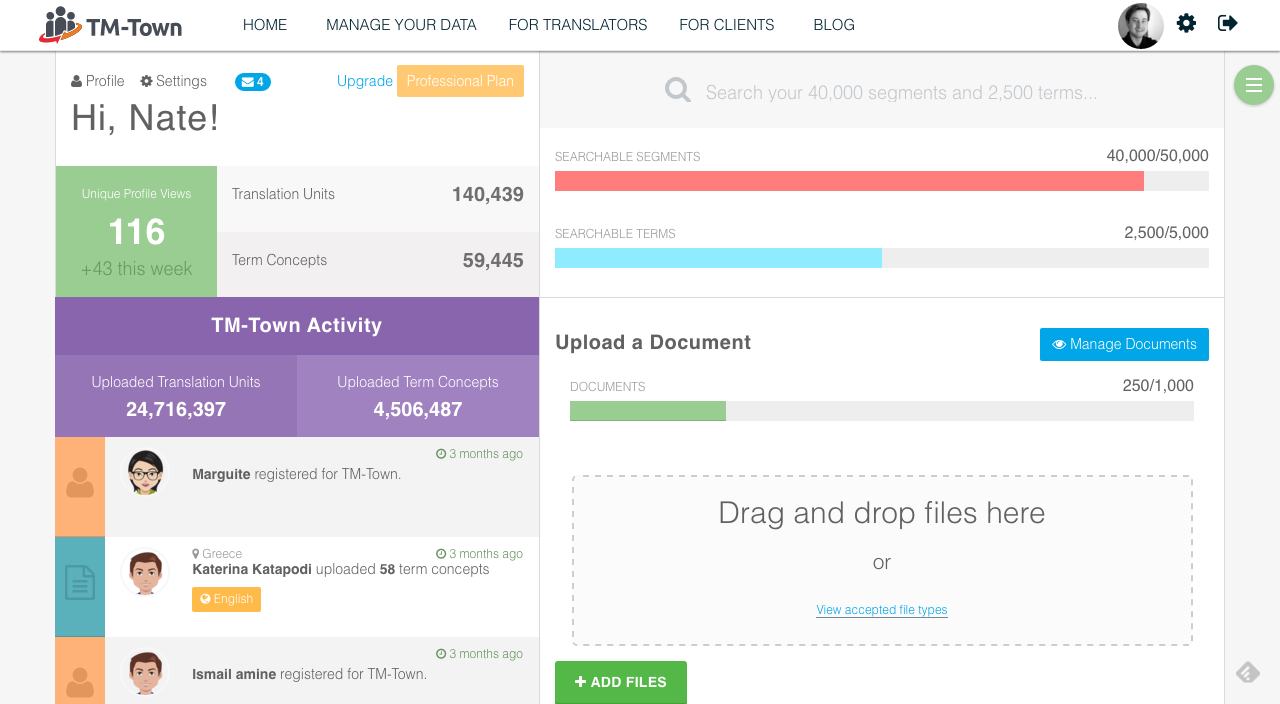Click 40,000/50,000 segments value
This screenshot has height=704, width=1280.
1157,156
